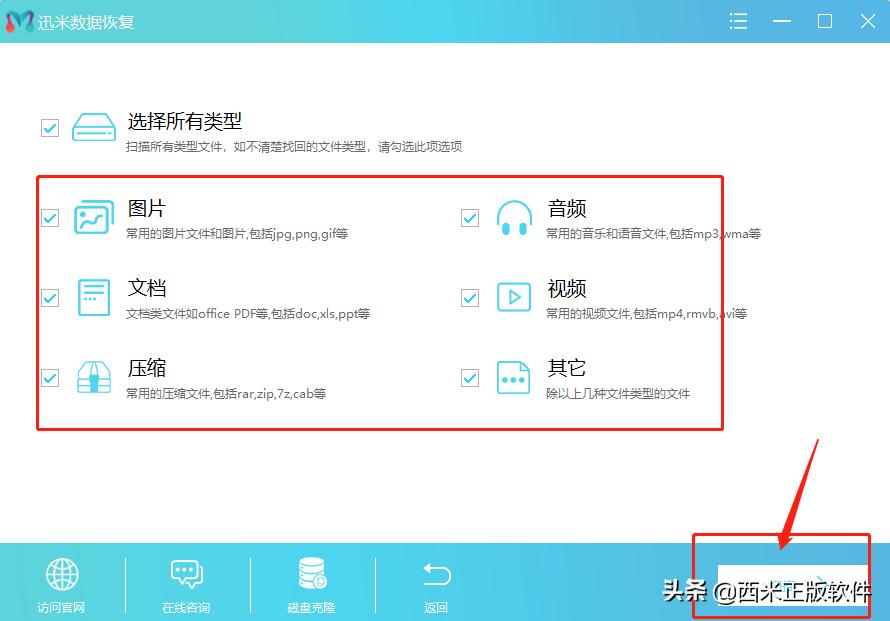Click the 音频 headphones icon

point(514,217)
